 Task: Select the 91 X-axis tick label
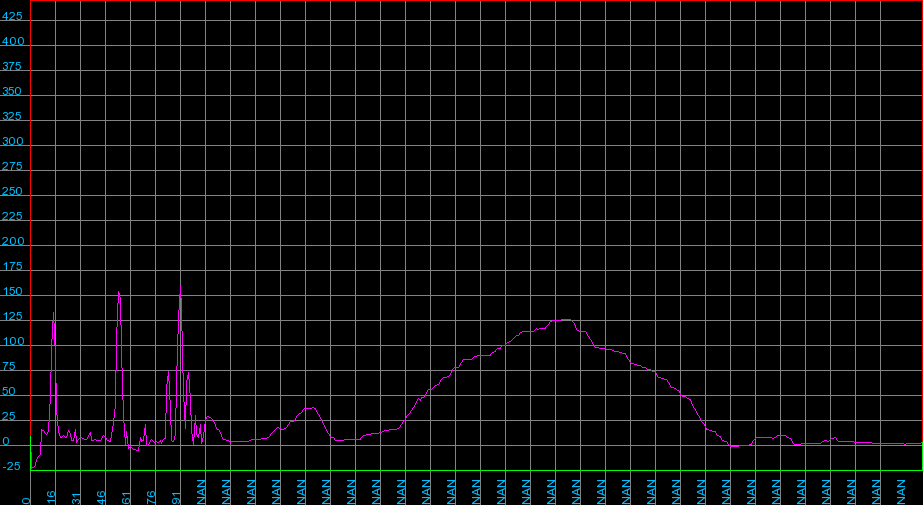[x=176, y=496]
